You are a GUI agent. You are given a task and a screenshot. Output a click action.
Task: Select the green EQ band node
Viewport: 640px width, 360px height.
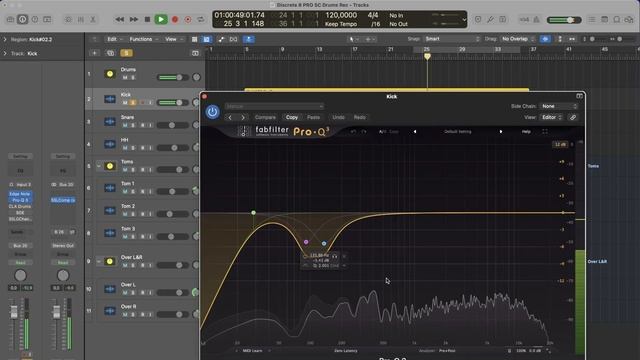click(x=253, y=213)
